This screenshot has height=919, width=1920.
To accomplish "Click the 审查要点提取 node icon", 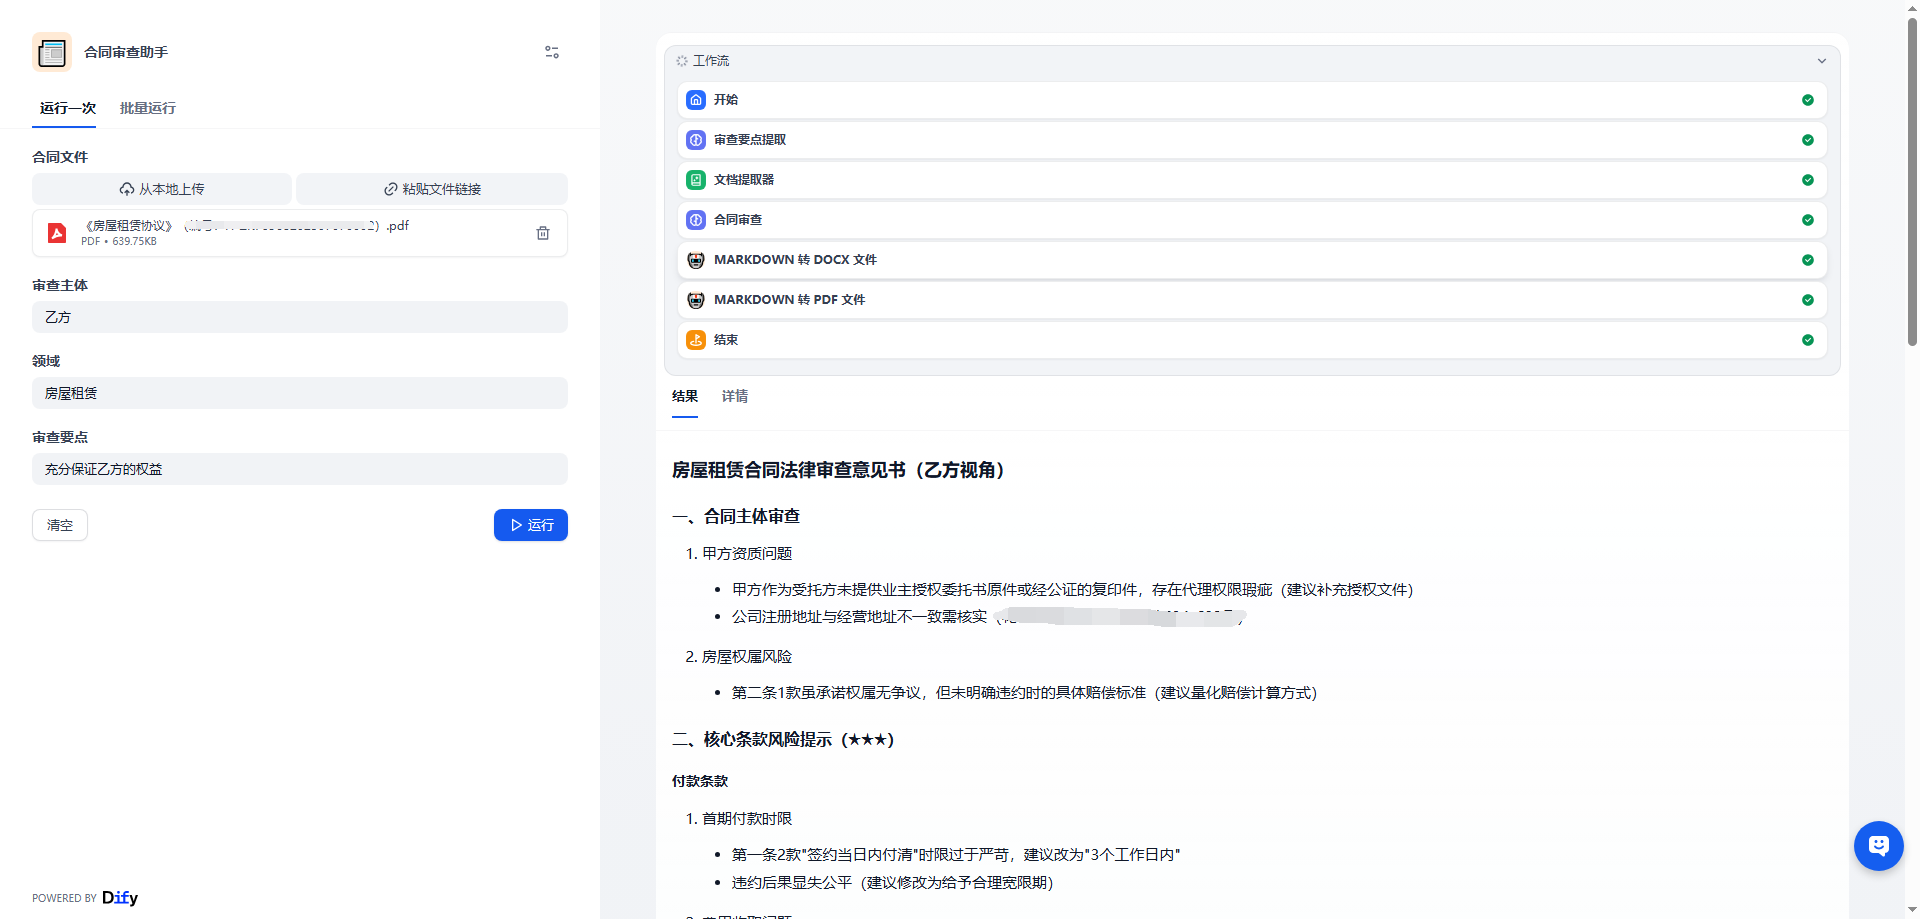I will point(696,140).
